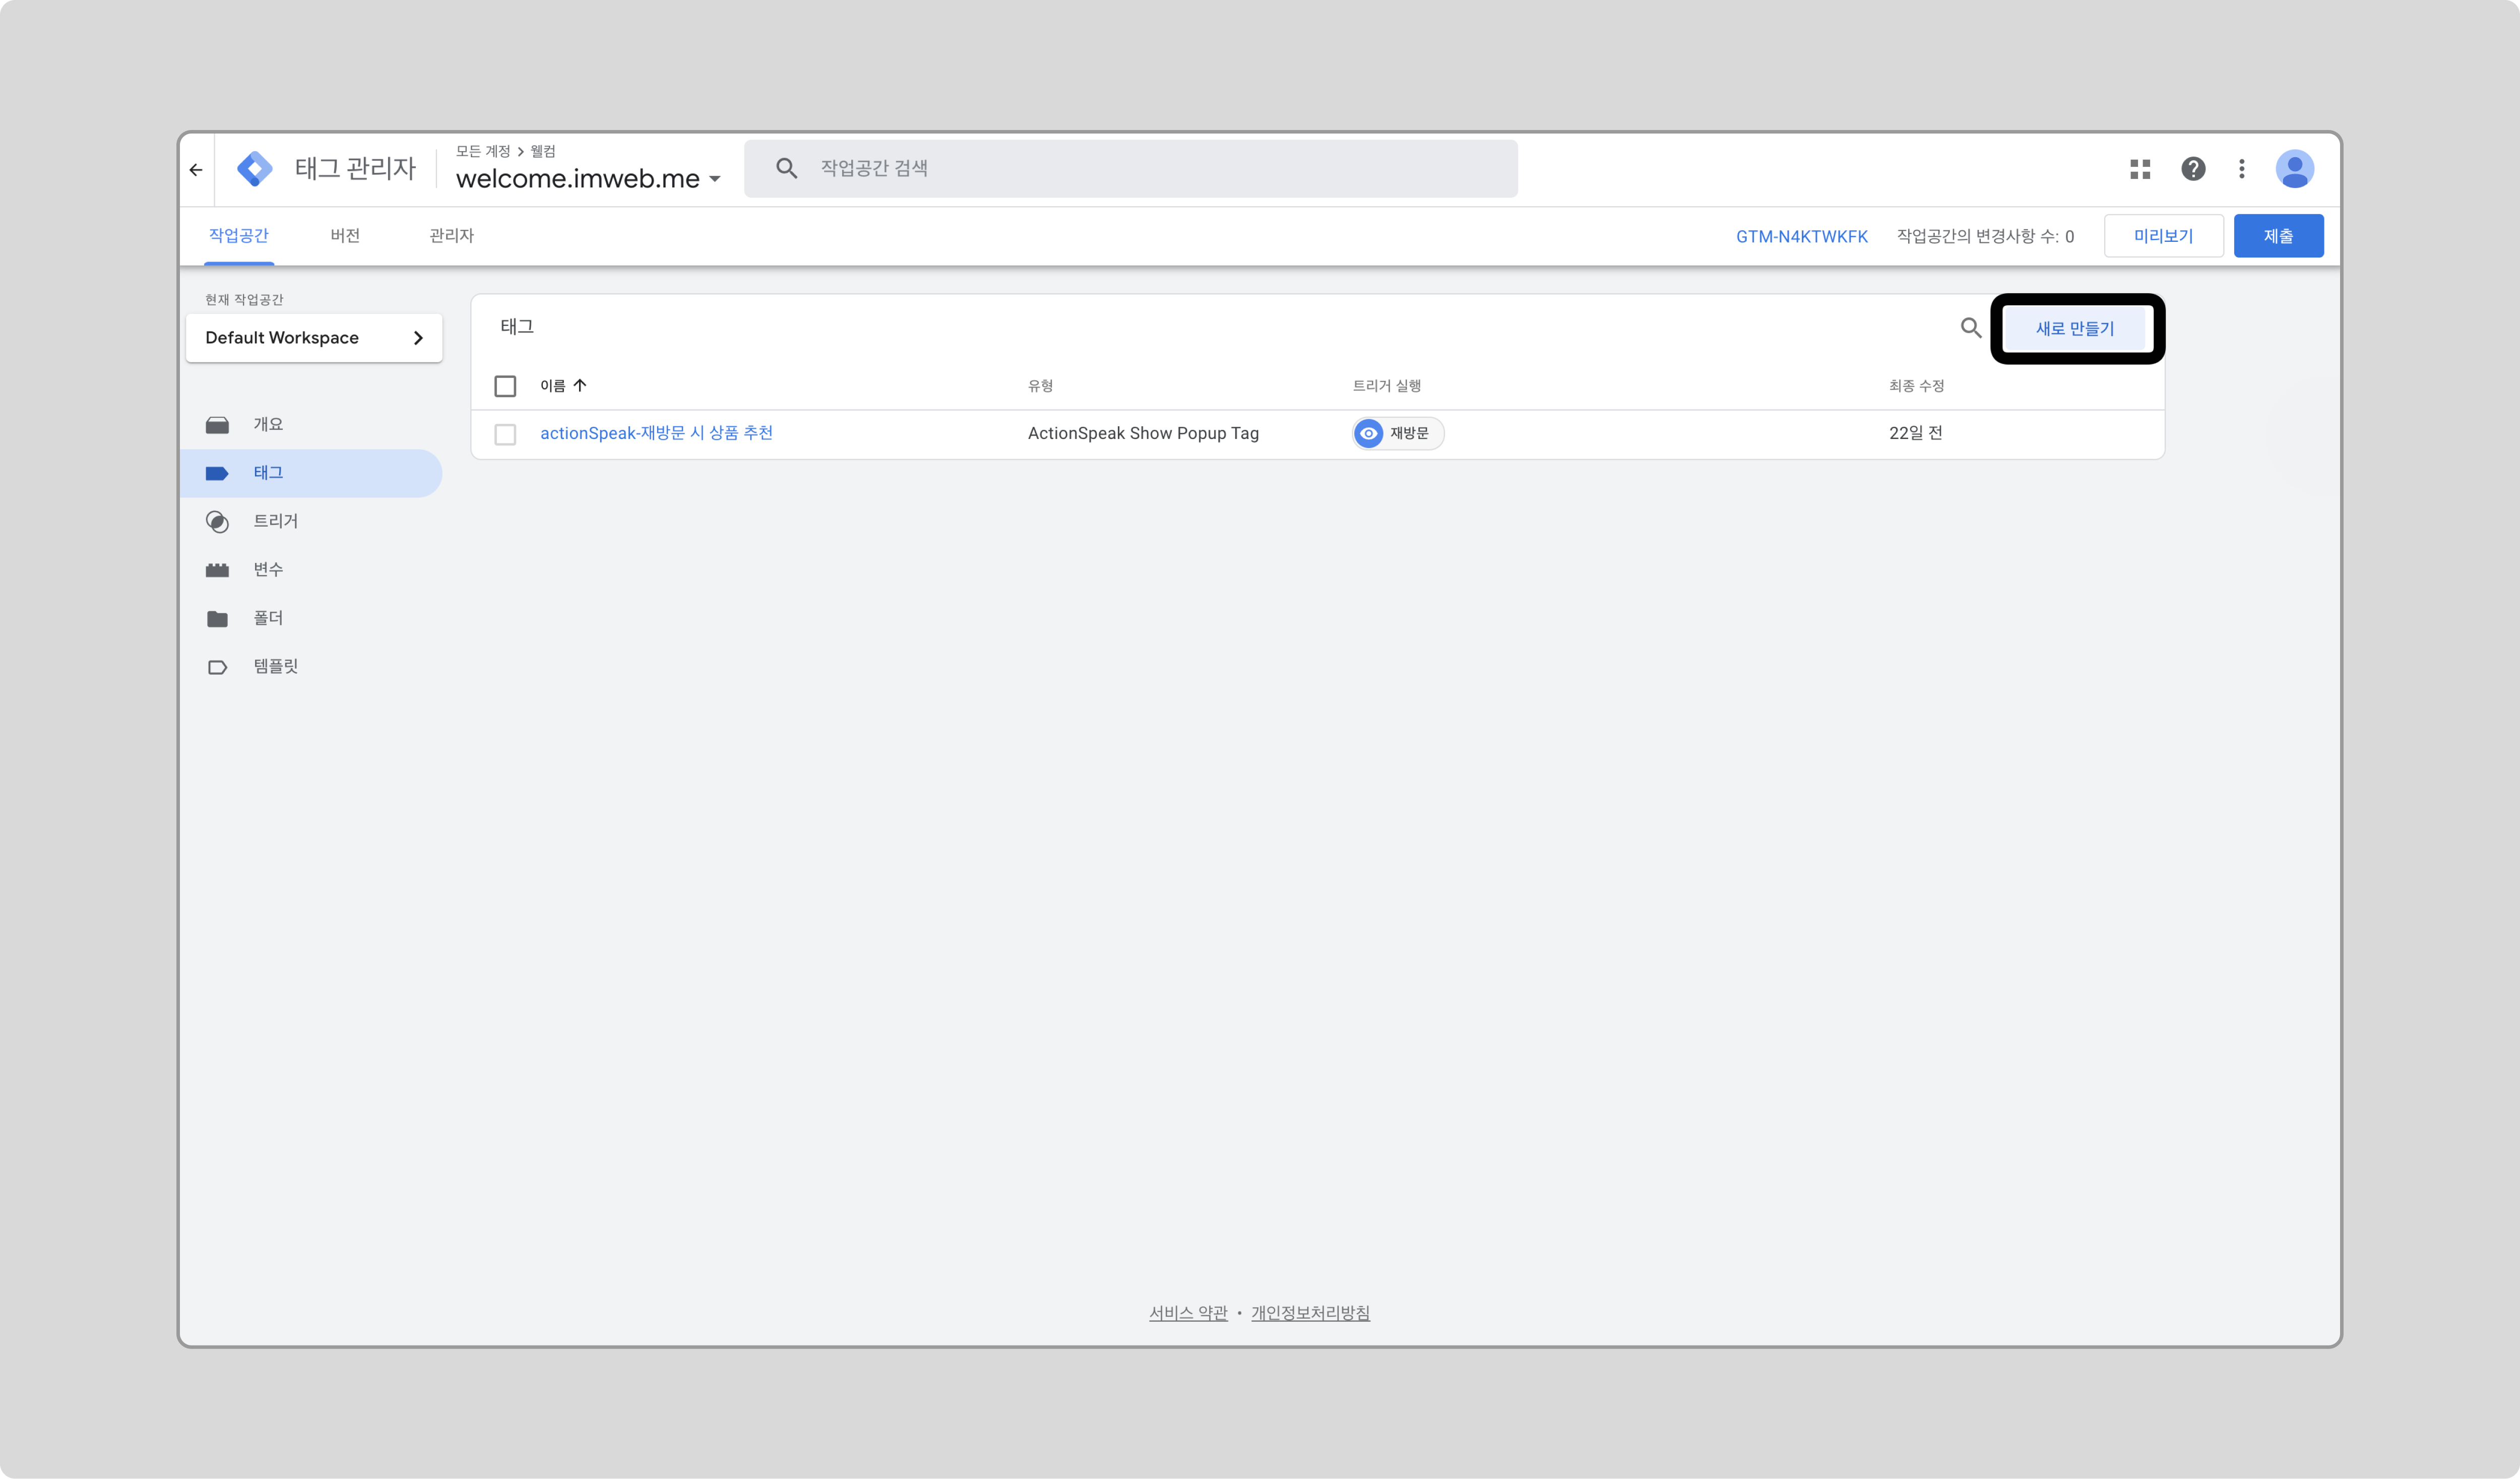The height and width of the screenshot is (1479, 2520).
Task: Open the actionSpeak-재방문 시 상품 추천 tag
Action: [x=656, y=433]
